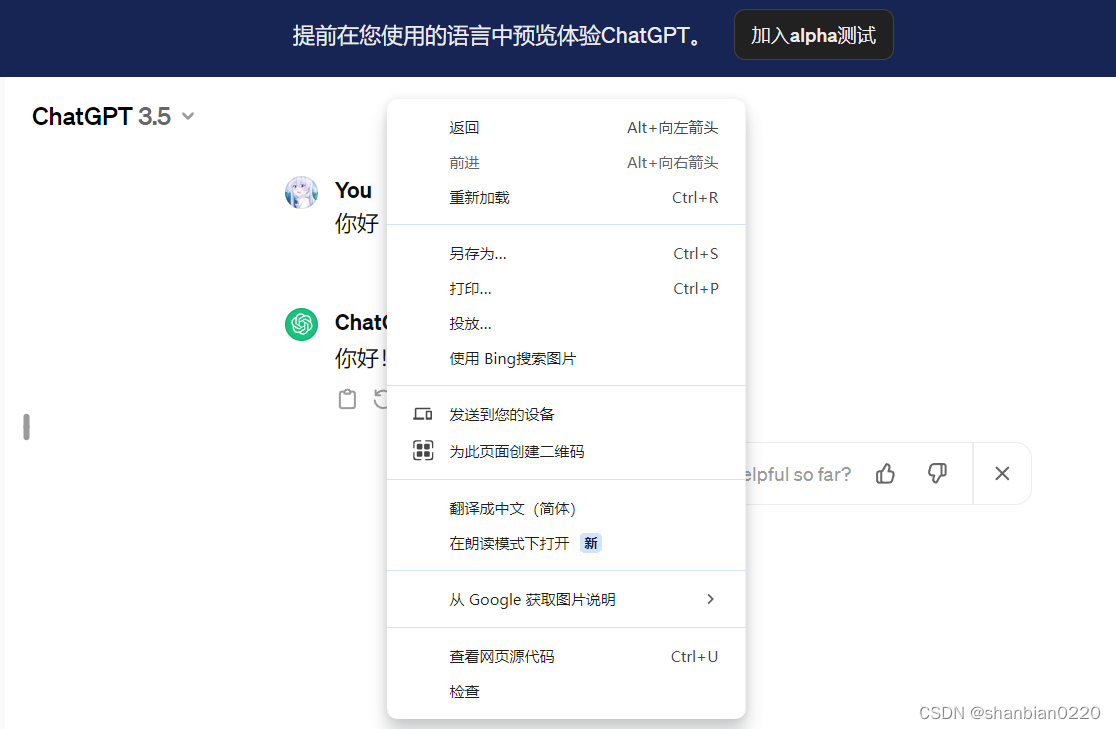The width and height of the screenshot is (1116, 729).
Task: Choose 打印... in the context menu
Action: coord(566,289)
